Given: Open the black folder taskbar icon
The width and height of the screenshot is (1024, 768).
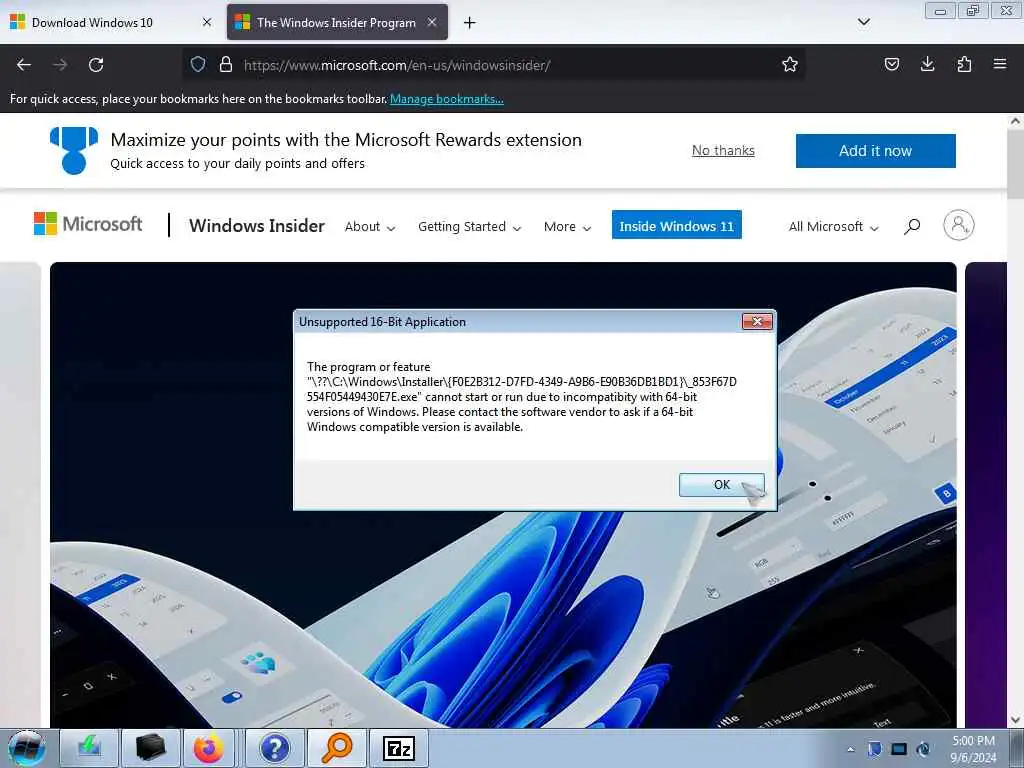Looking at the screenshot, I should [x=150, y=748].
